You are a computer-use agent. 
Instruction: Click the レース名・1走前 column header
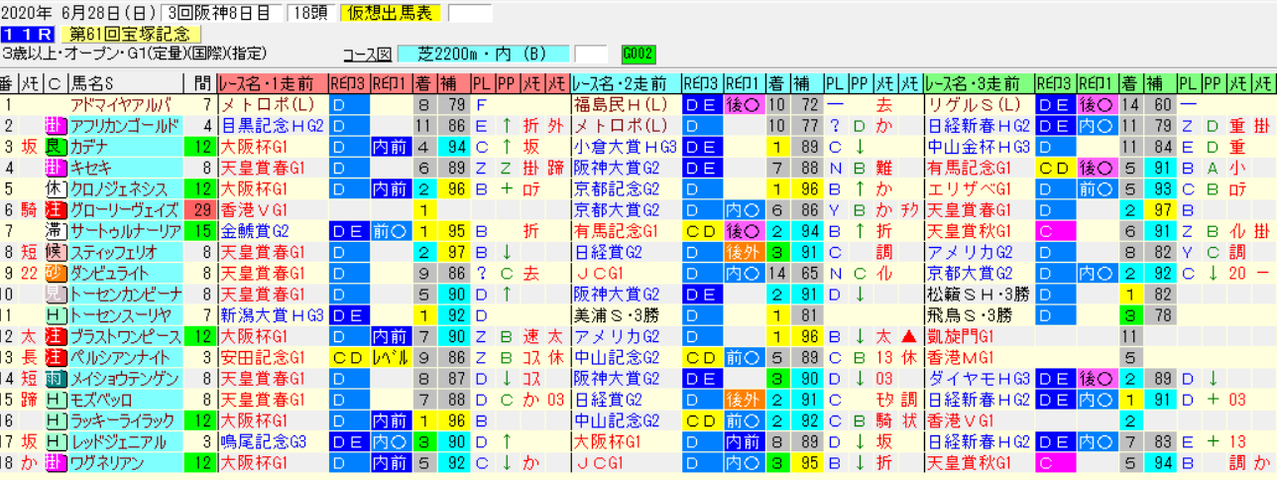coord(272,83)
